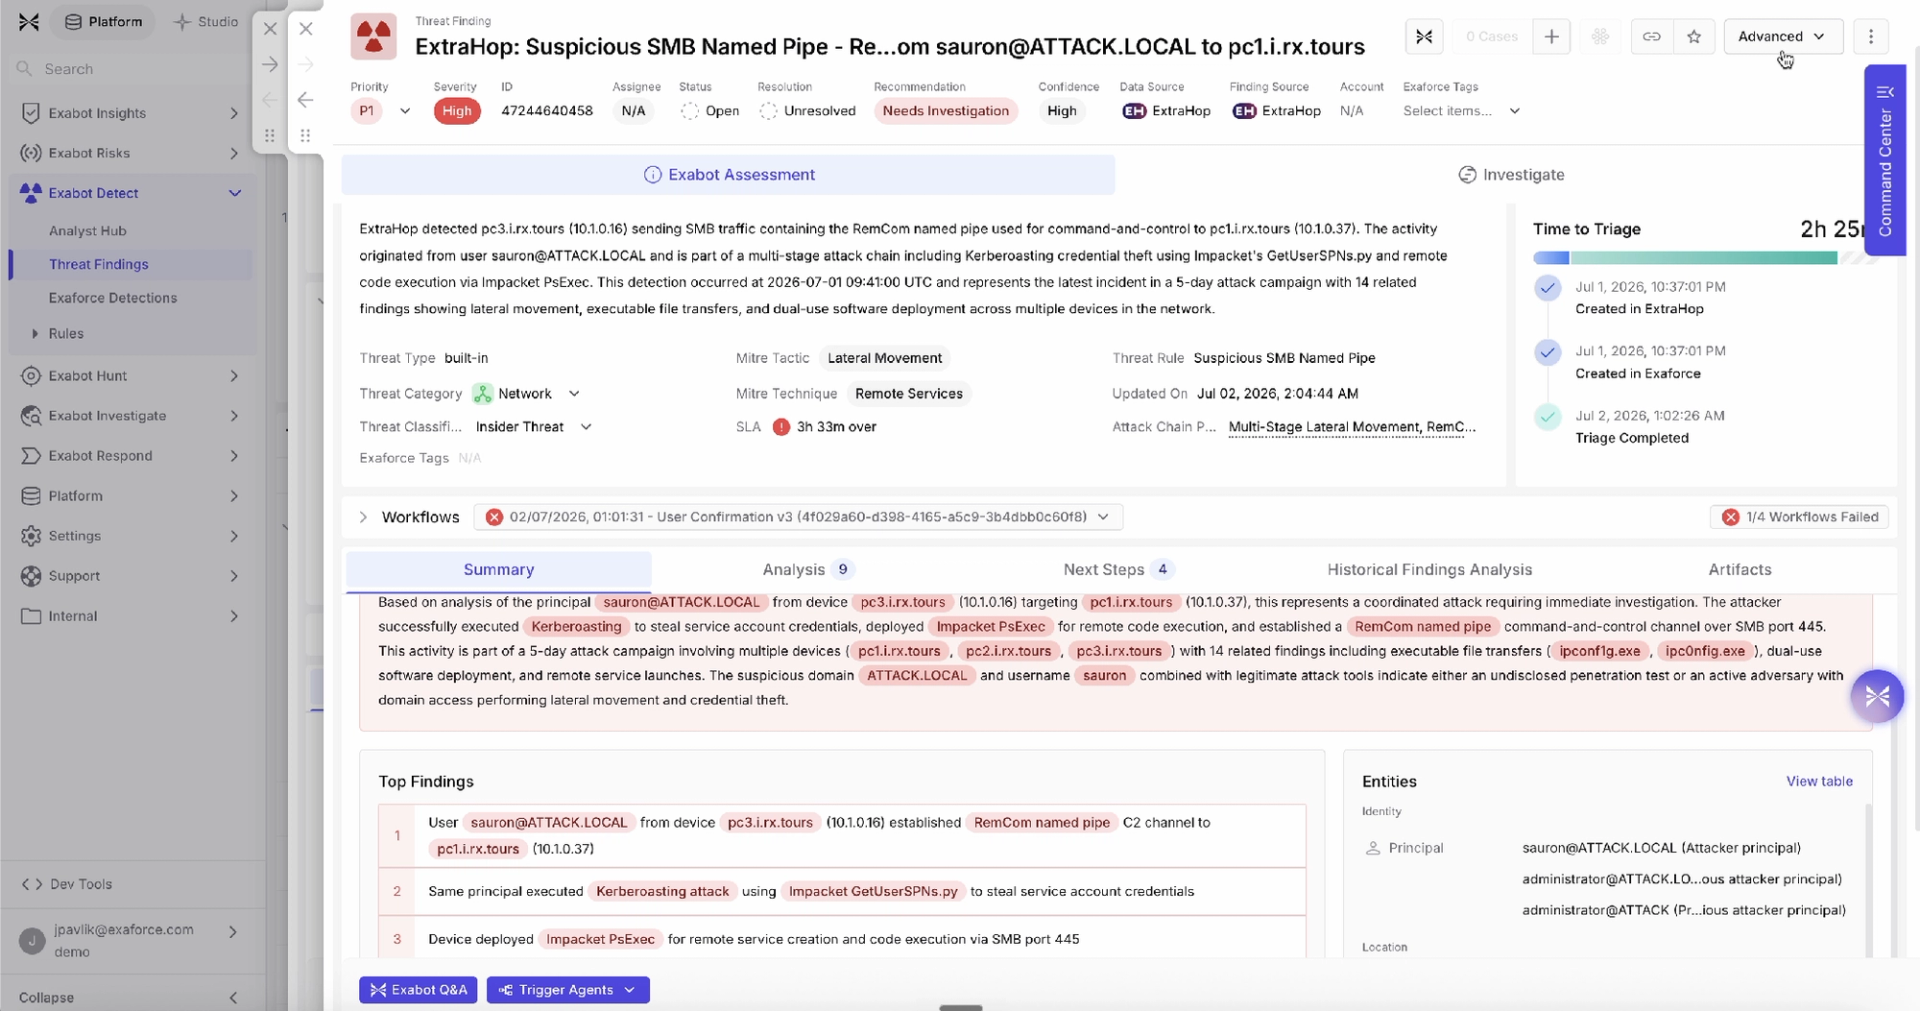Open the Exabot Hunt sidebar section
The width and height of the screenshot is (1920, 1011).
pyautogui.click(x=130, y=376)
